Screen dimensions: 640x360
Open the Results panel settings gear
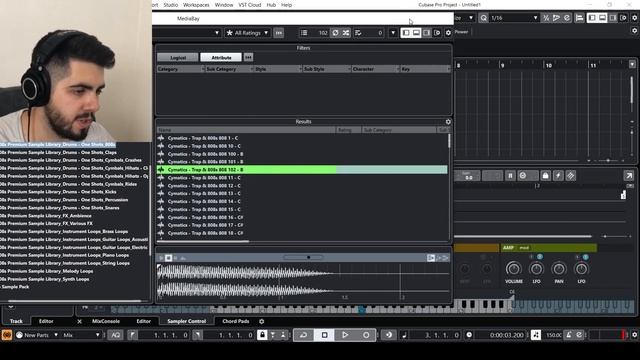[x=448, y=122]
